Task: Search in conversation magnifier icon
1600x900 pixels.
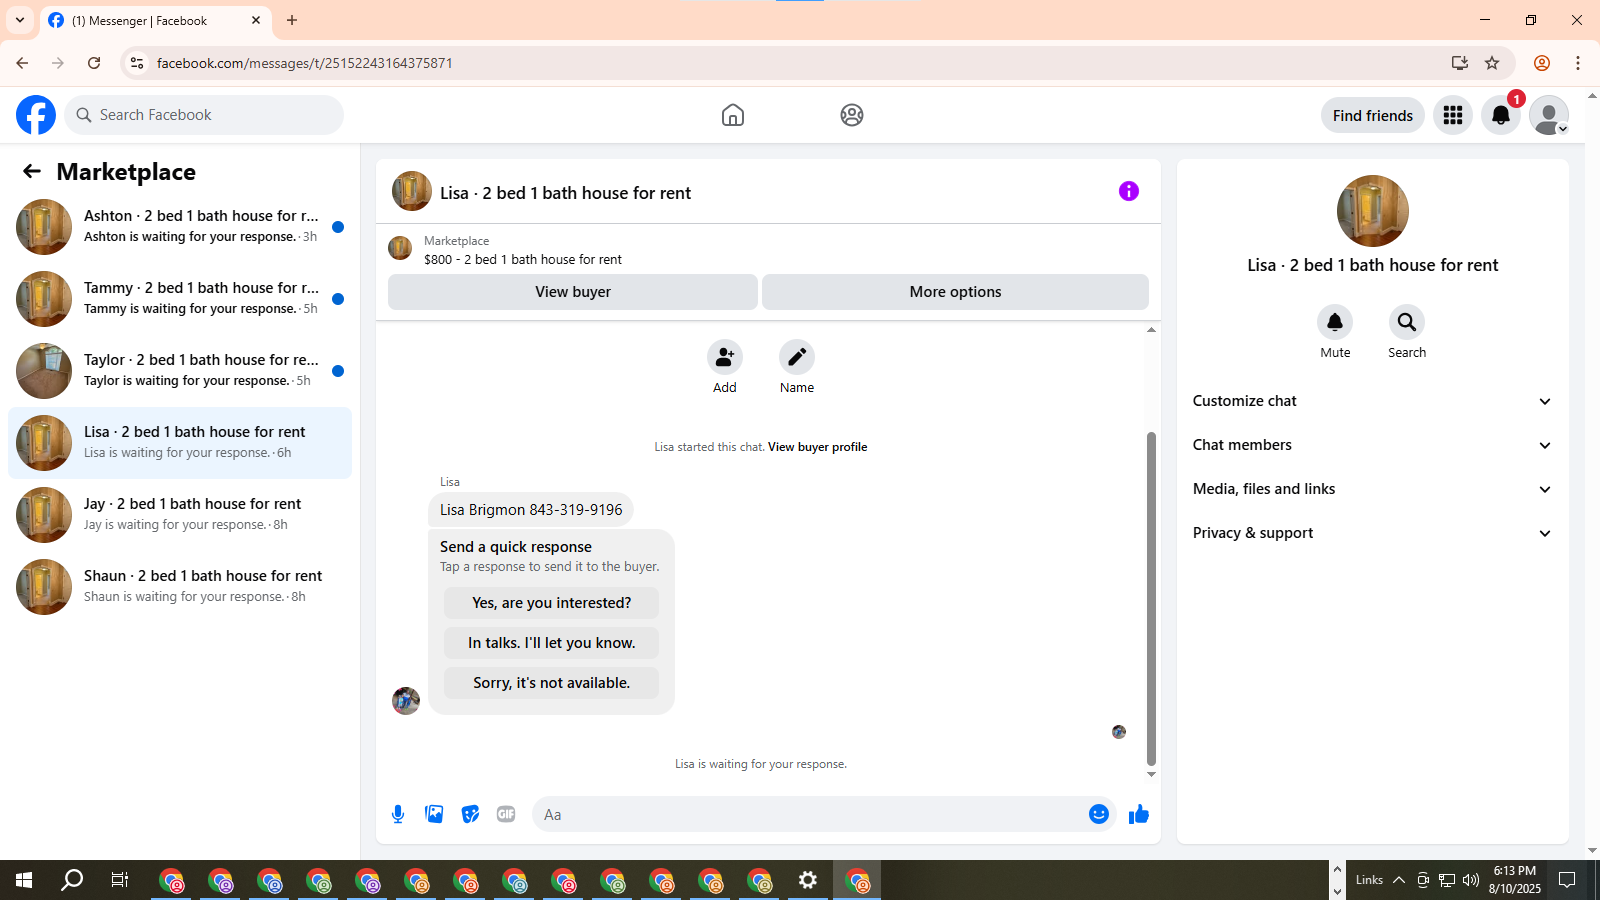Action: tap(1407, 322)
